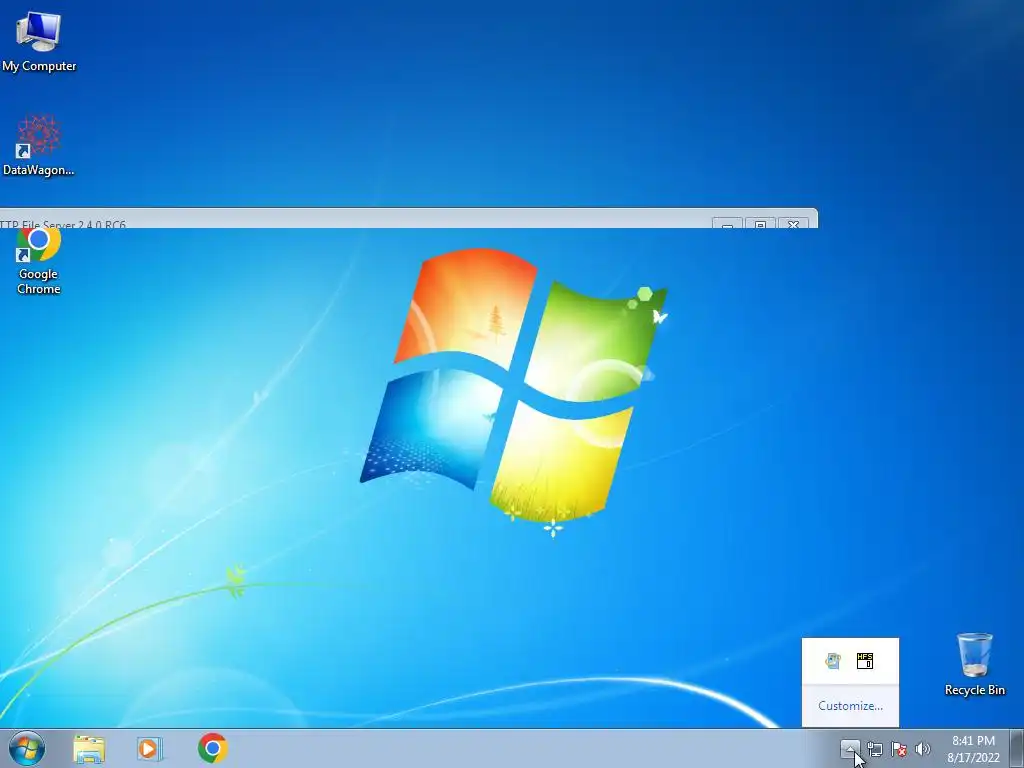Open Windows Explorer from the taskbar
Viewport: 1024px width, 768px height.
[89, 748]
